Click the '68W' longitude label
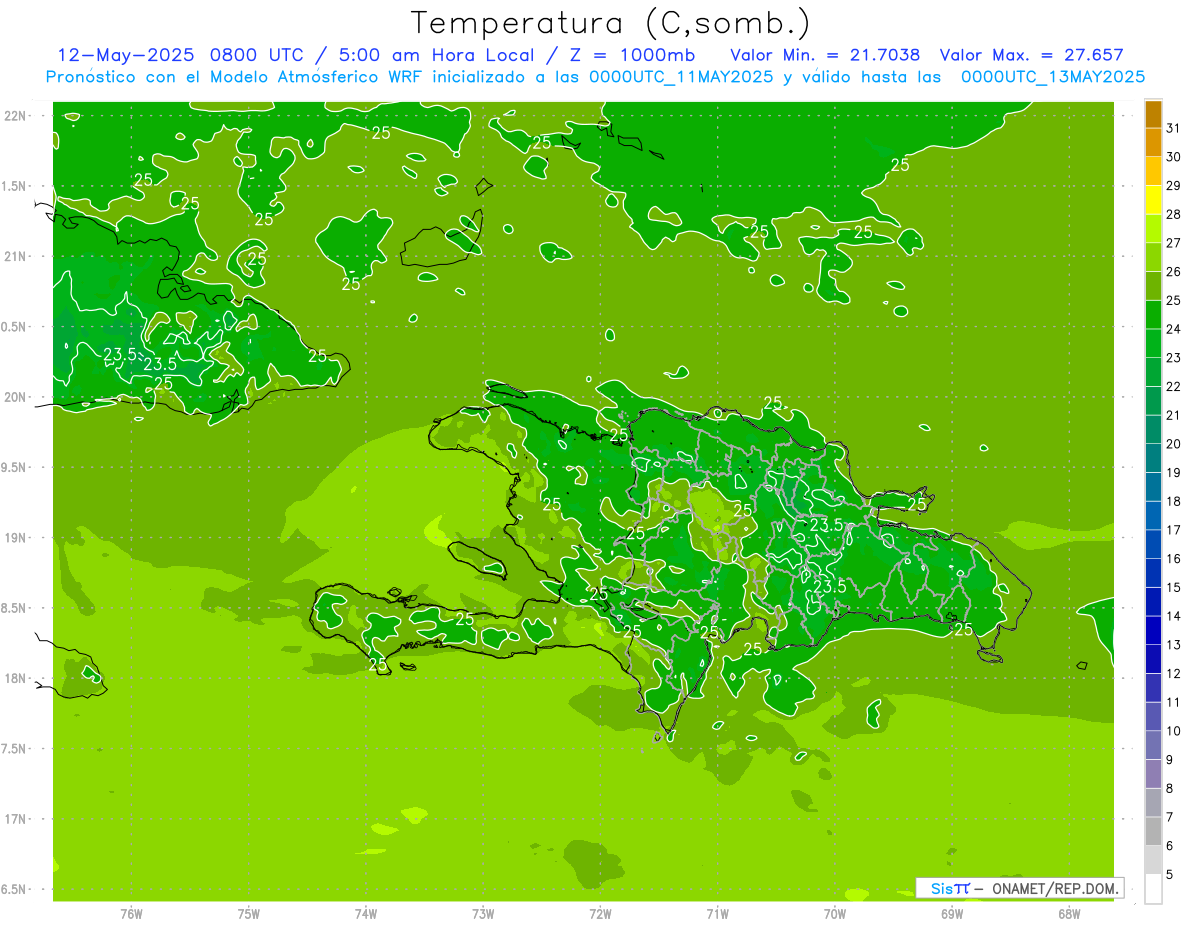Screen dimensions: 1200x927 tap(1069, 914)
